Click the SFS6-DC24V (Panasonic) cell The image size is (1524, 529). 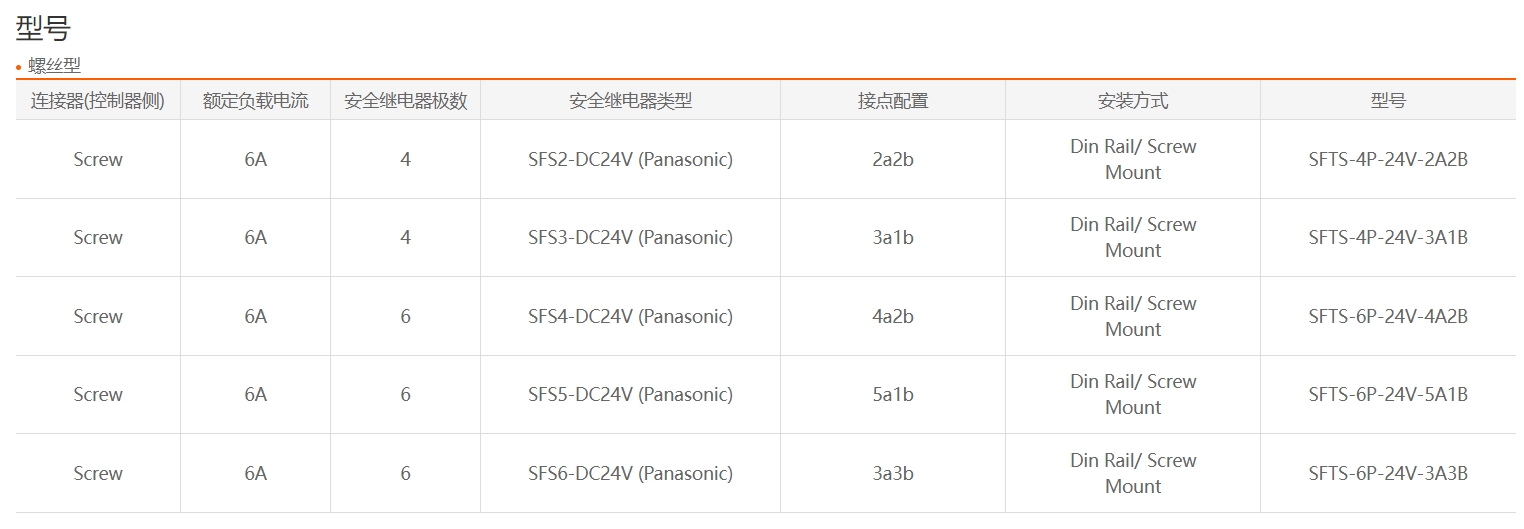pyautogui.click(x=631, y=473)
